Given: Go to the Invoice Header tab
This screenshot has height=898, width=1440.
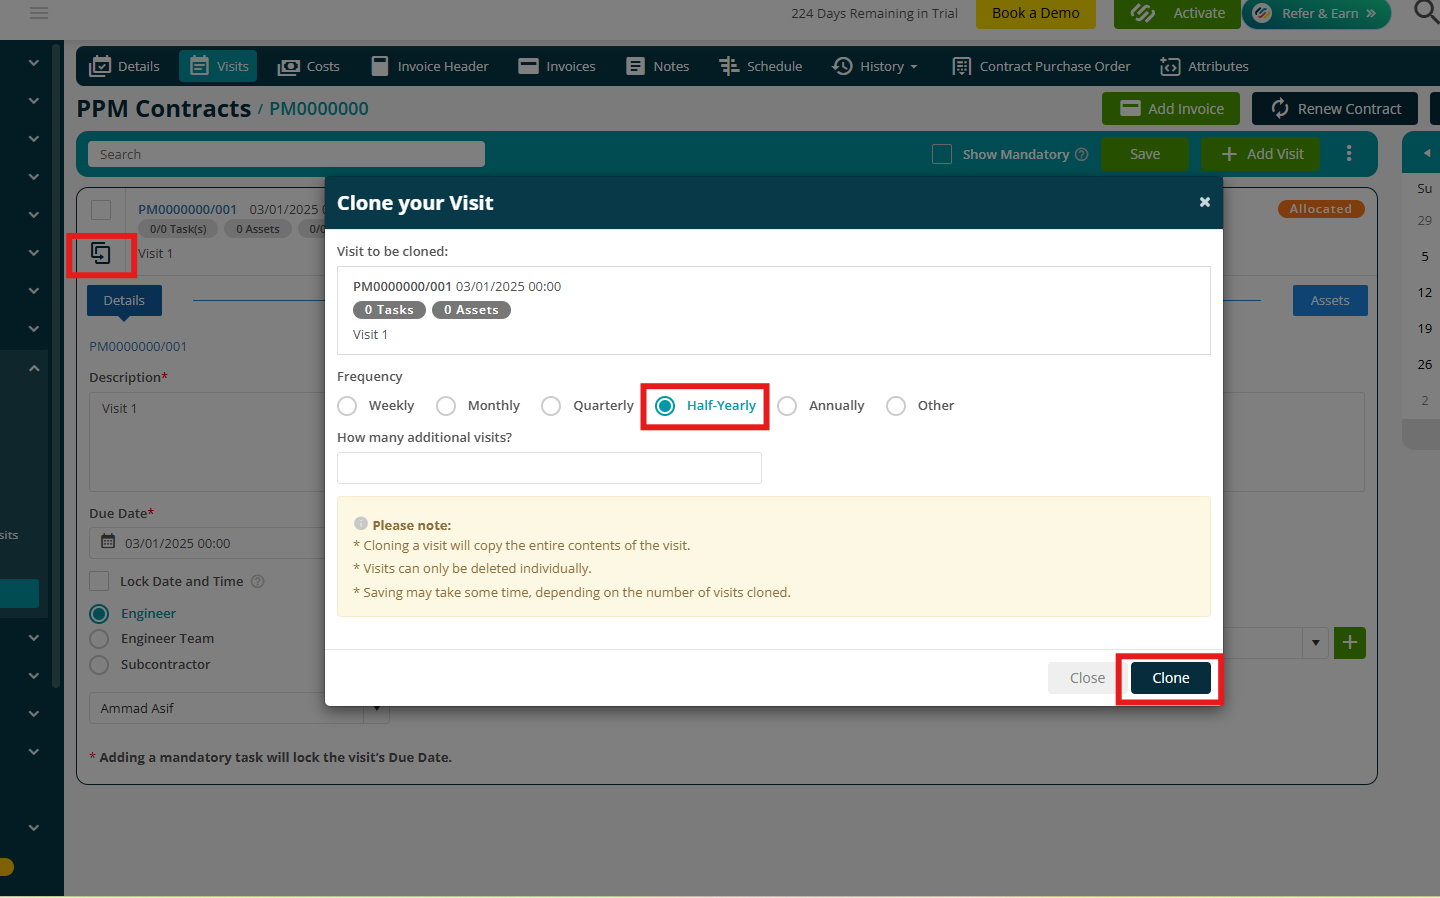Looking at the screenshot, I should tap(430, 66).
